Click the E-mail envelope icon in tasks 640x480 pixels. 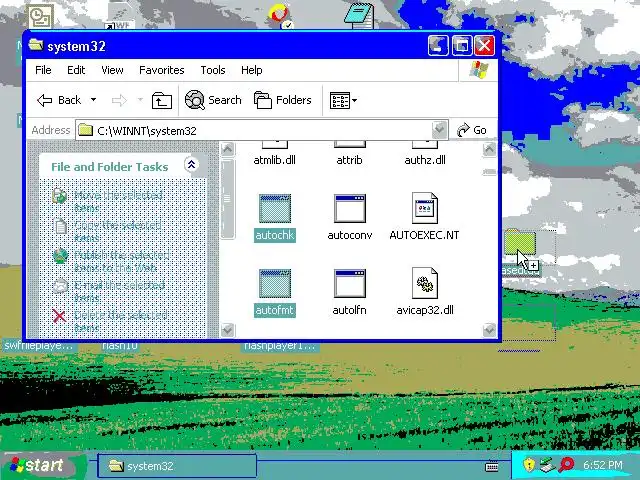[x=60, y=286]
